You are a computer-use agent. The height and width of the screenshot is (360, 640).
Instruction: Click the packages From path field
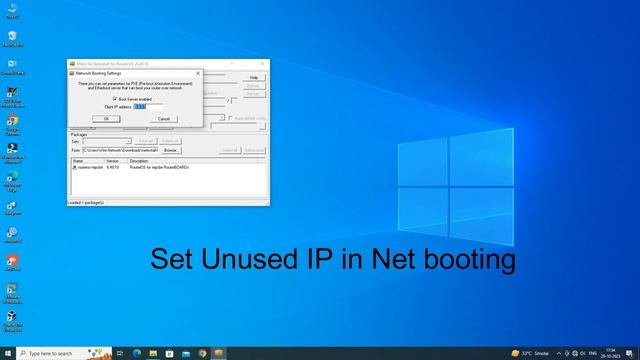pos(120,150)
